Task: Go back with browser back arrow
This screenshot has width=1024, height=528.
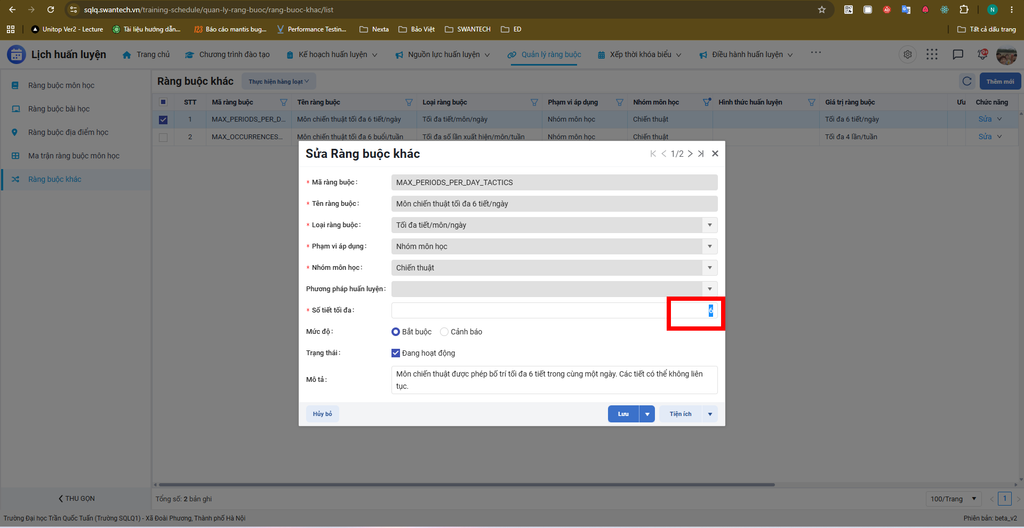Action: coord(12,10)
